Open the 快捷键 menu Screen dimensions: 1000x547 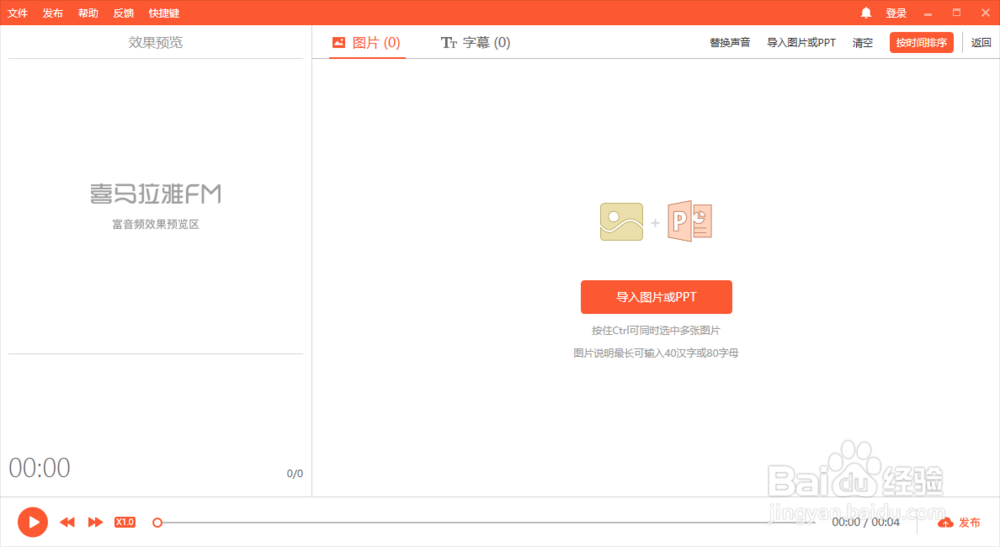pyautogui.click(x=164, y=13)
